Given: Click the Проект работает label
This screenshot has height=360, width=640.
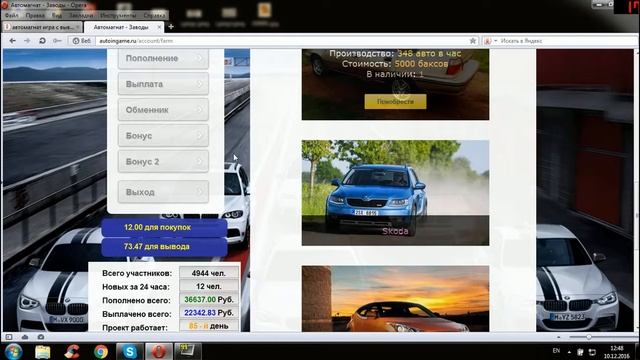Looking at the screenshot, I should [135, 327].
